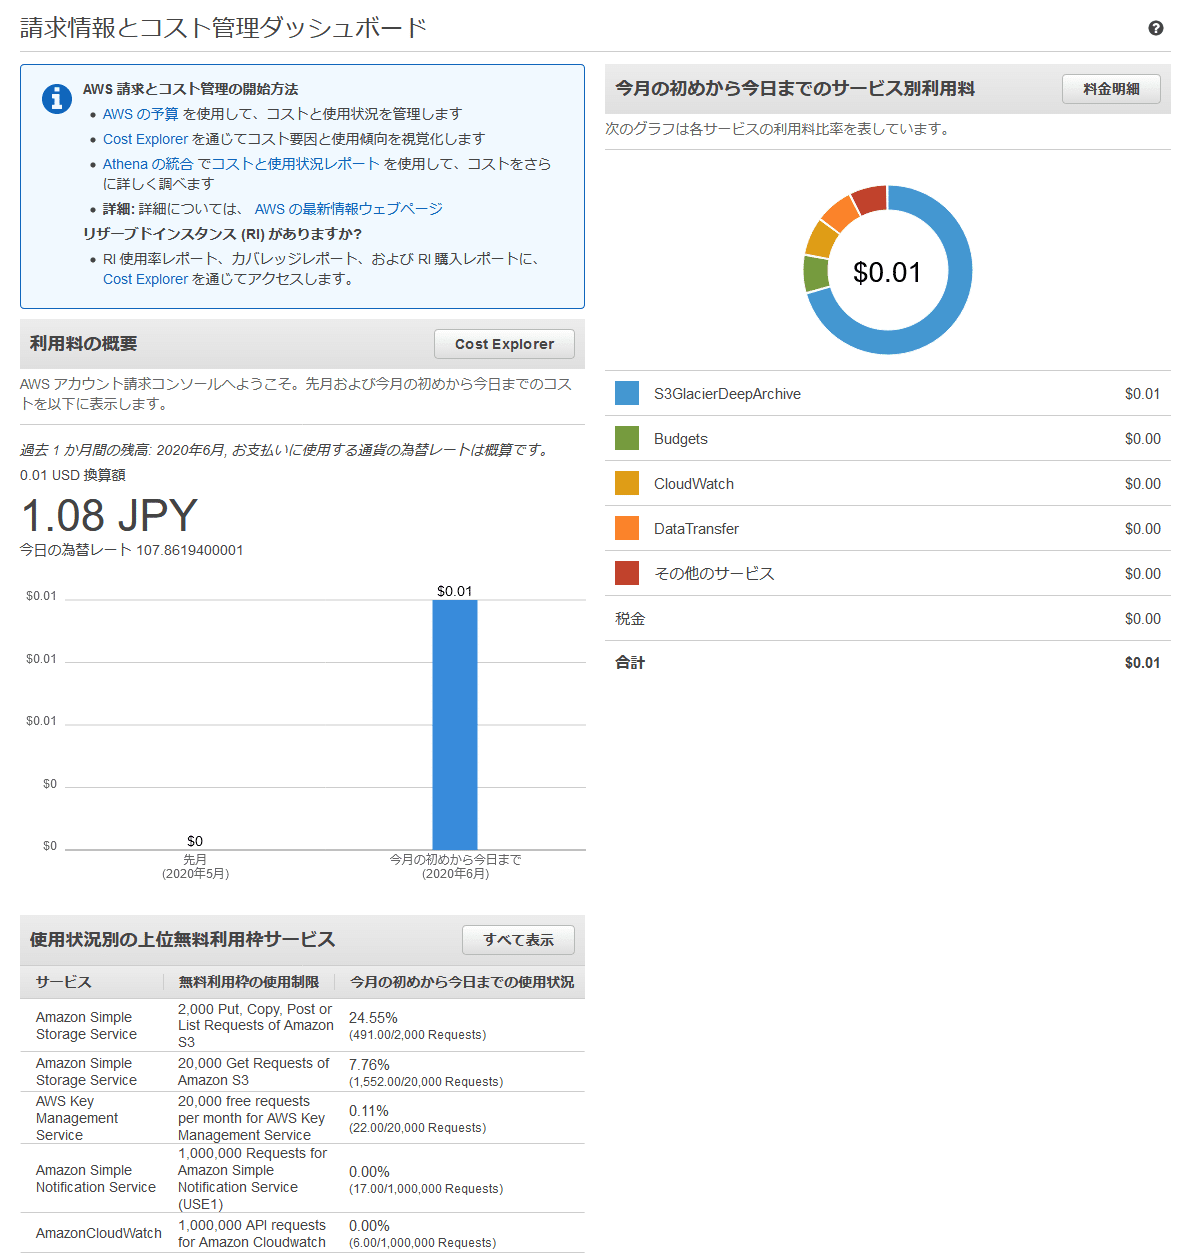This screenshot has height=1260, width=1193.
Task: Click the yellow CloudWatch legend swatch
Action: (x=627, y=483)
